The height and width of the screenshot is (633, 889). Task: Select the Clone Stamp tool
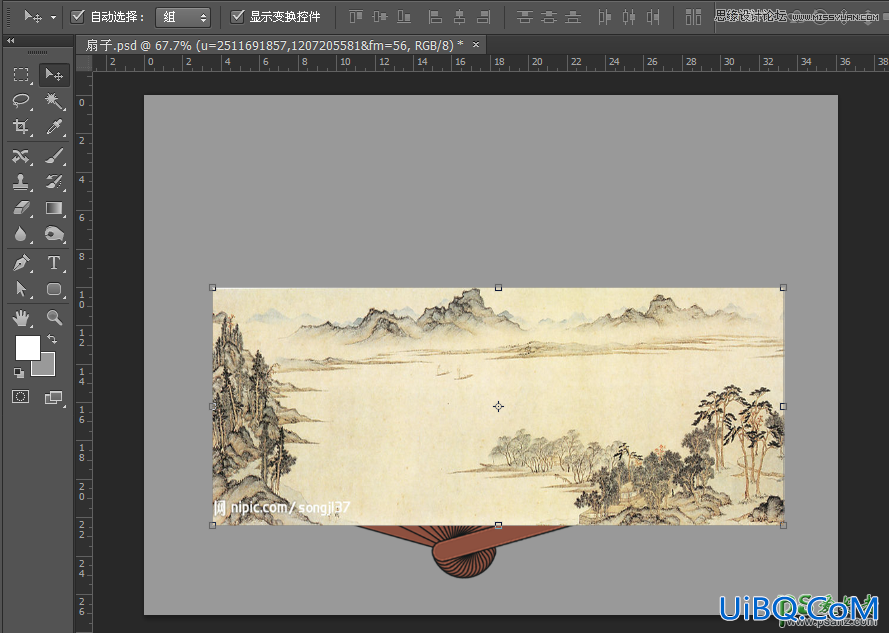click(x=21, y=182)
